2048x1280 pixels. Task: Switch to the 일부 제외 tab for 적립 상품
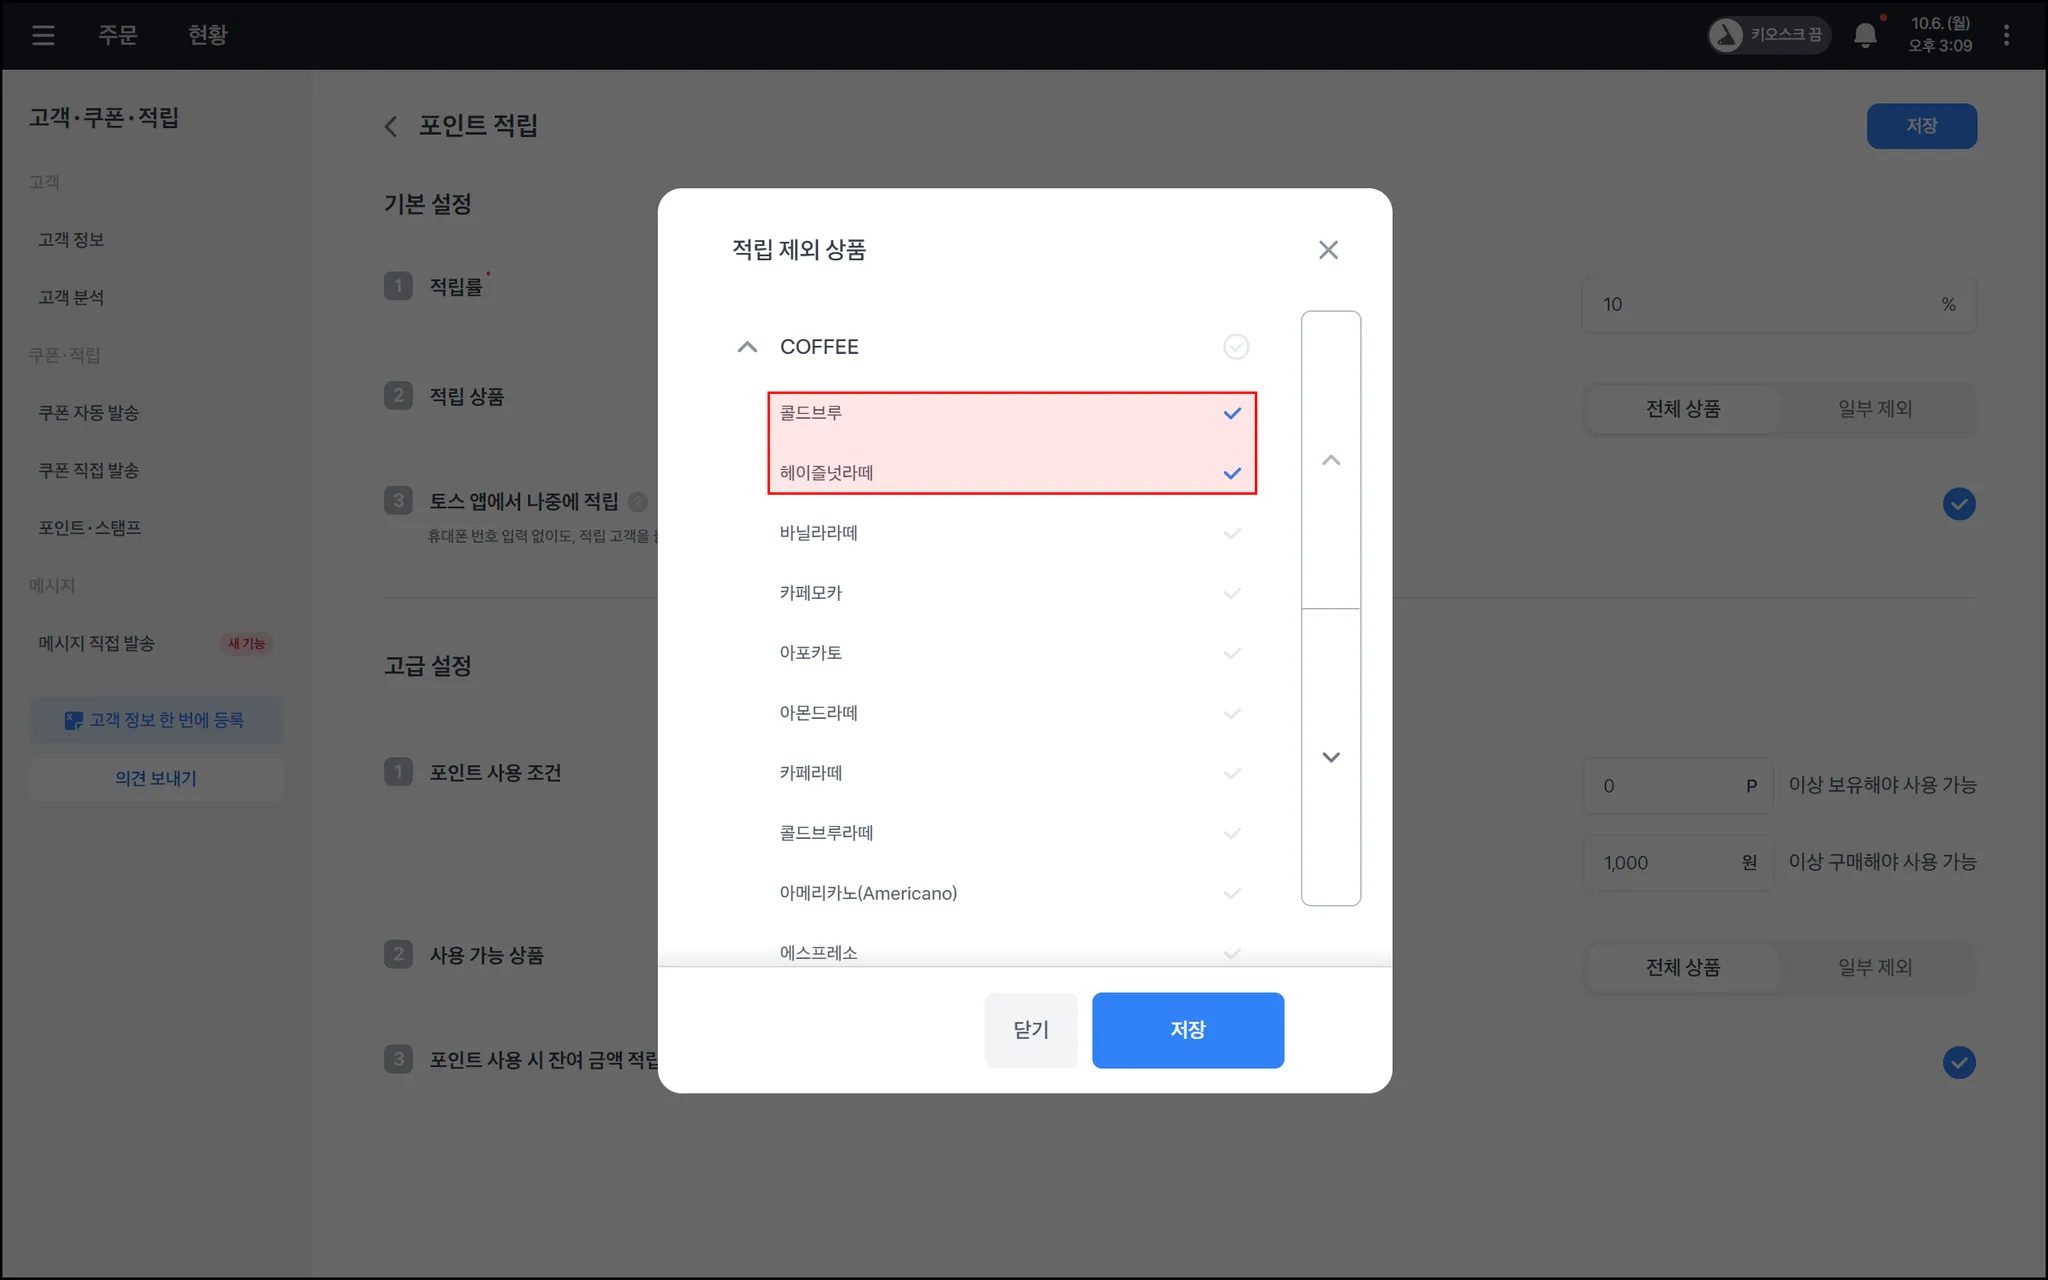(x=1874, y=409)
